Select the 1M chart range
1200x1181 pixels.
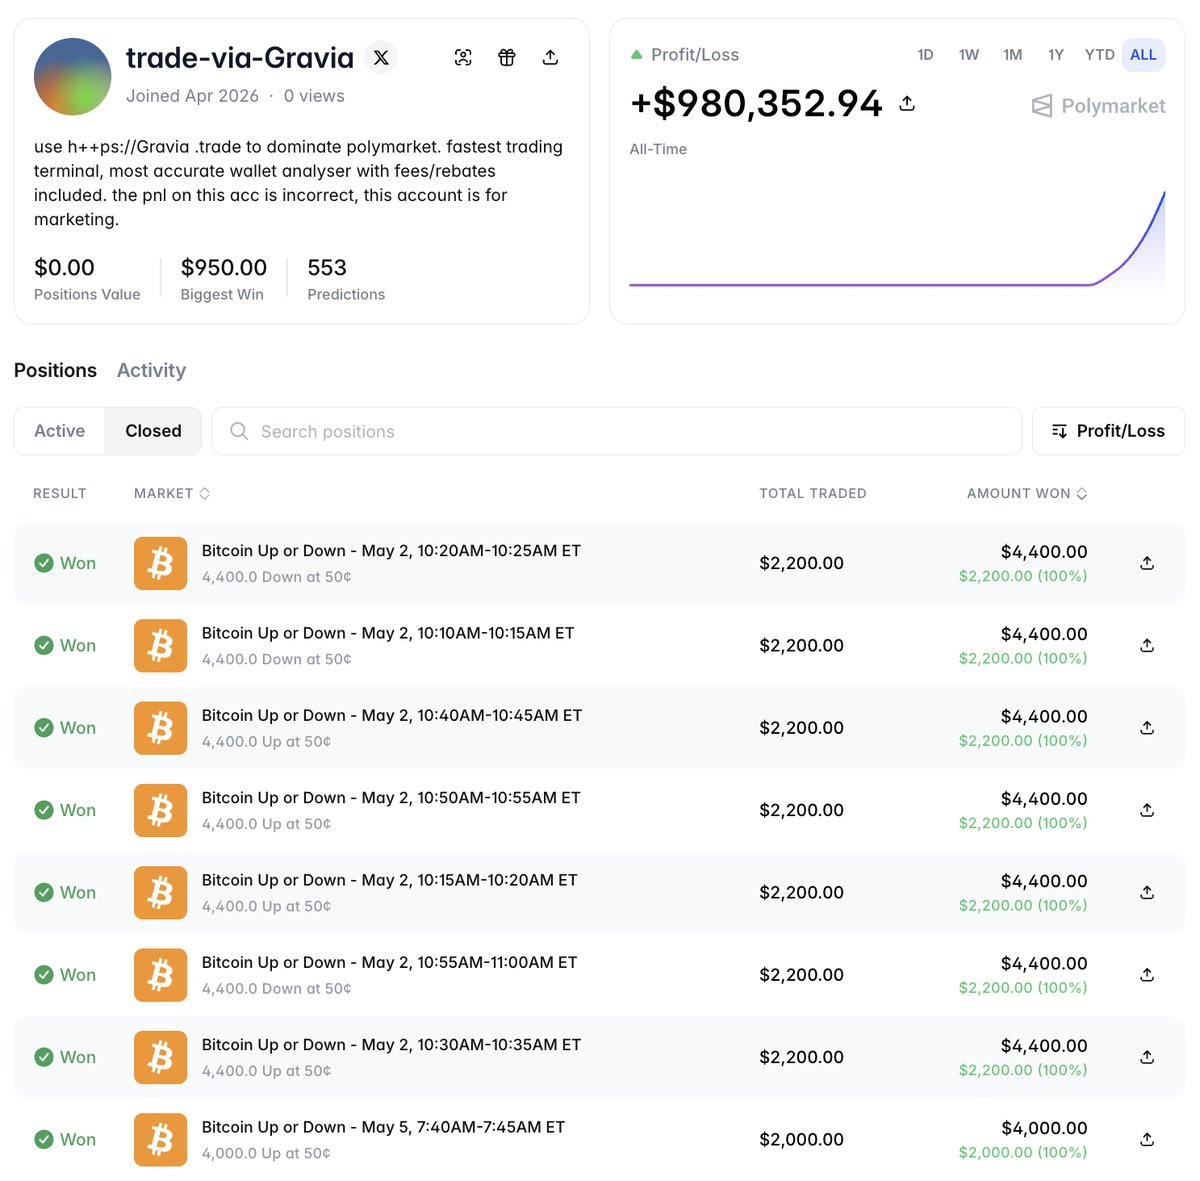[x=1012, y=55]
